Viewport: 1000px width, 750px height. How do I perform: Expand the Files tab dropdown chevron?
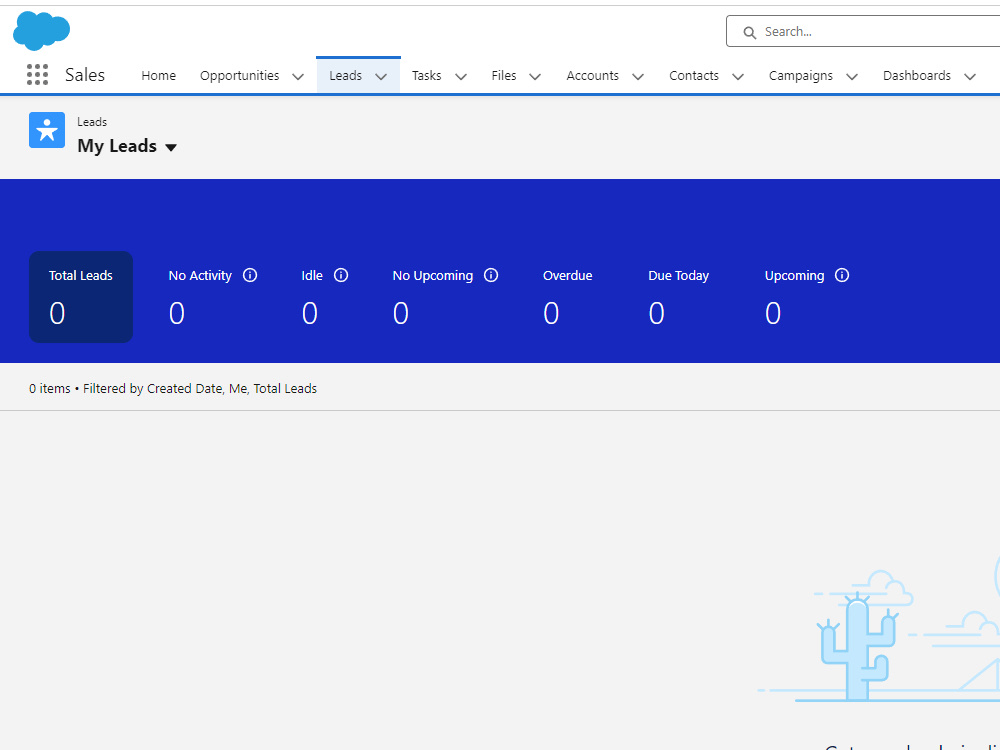click(x=535, y=77)
